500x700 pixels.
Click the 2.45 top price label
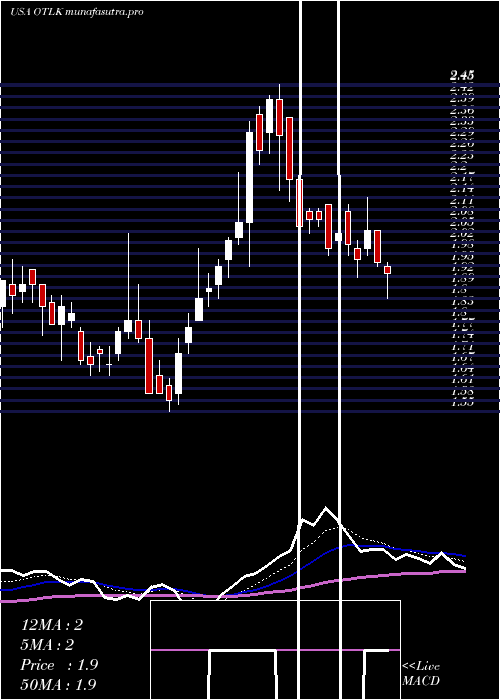(x=462, y=75)
